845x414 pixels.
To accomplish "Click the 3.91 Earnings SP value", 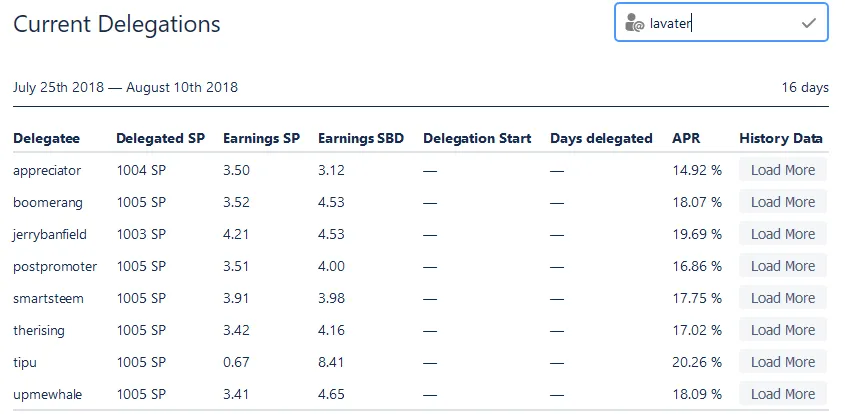I will pos(236,298).
